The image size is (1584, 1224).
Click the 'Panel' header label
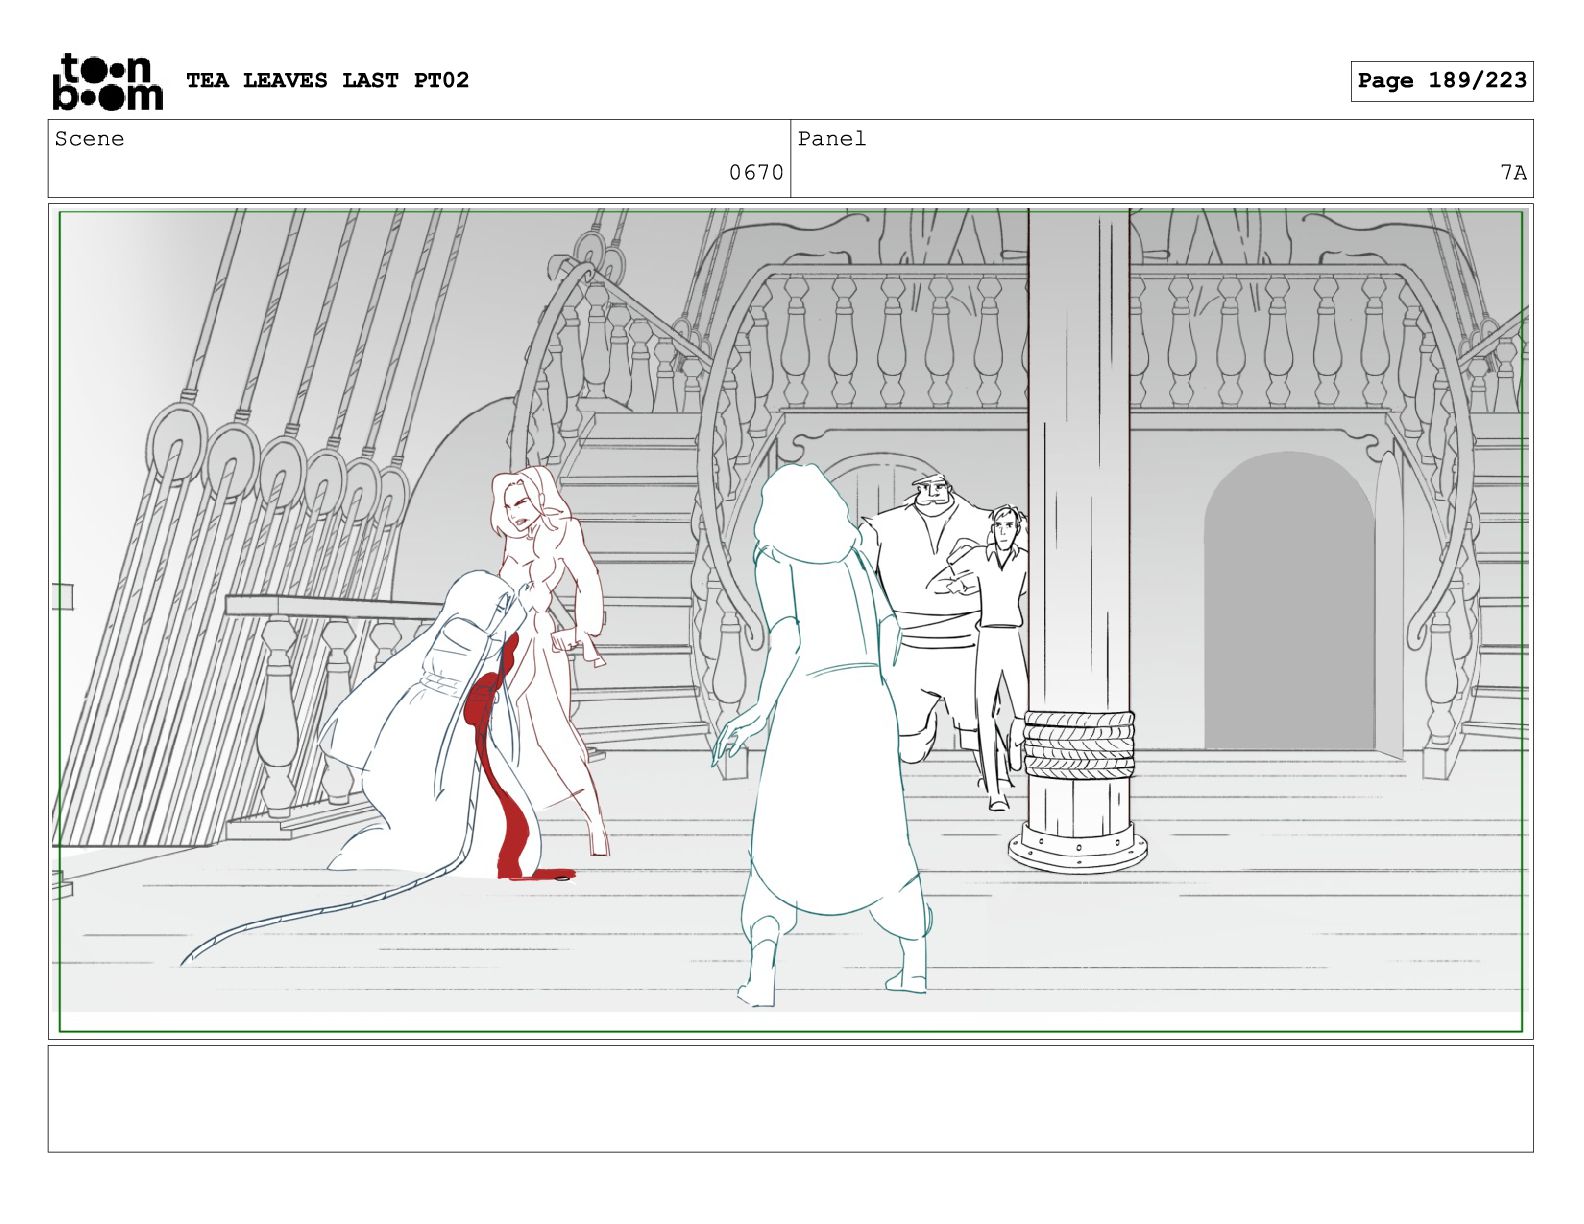coord(831,139)
